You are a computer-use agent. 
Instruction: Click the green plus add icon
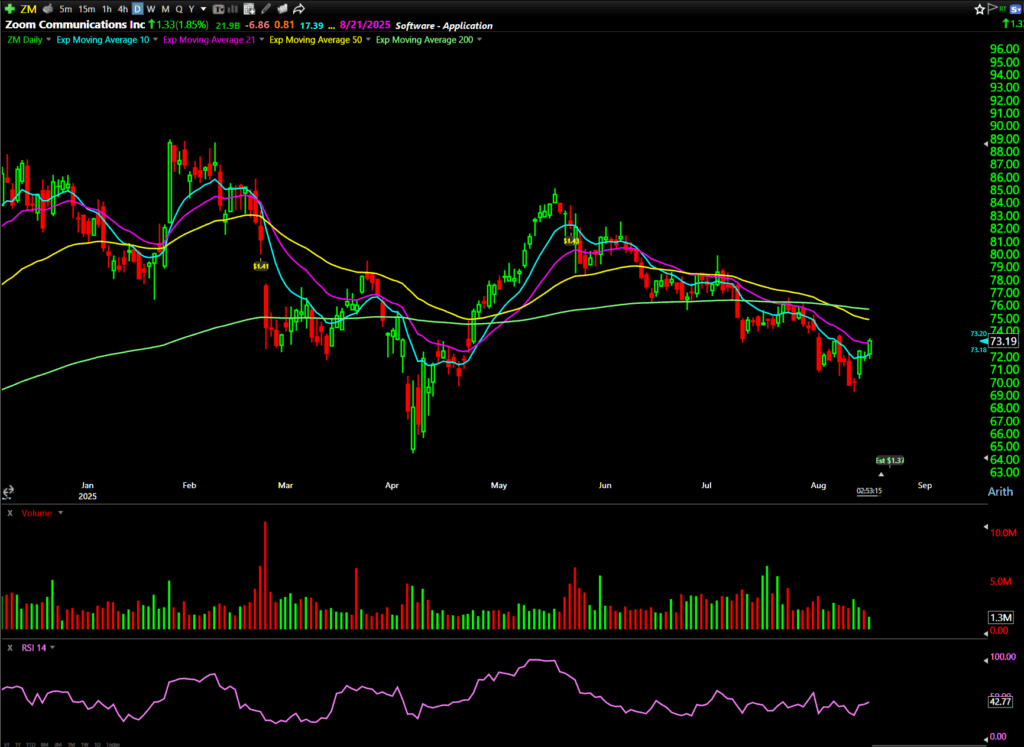[9, 9]
